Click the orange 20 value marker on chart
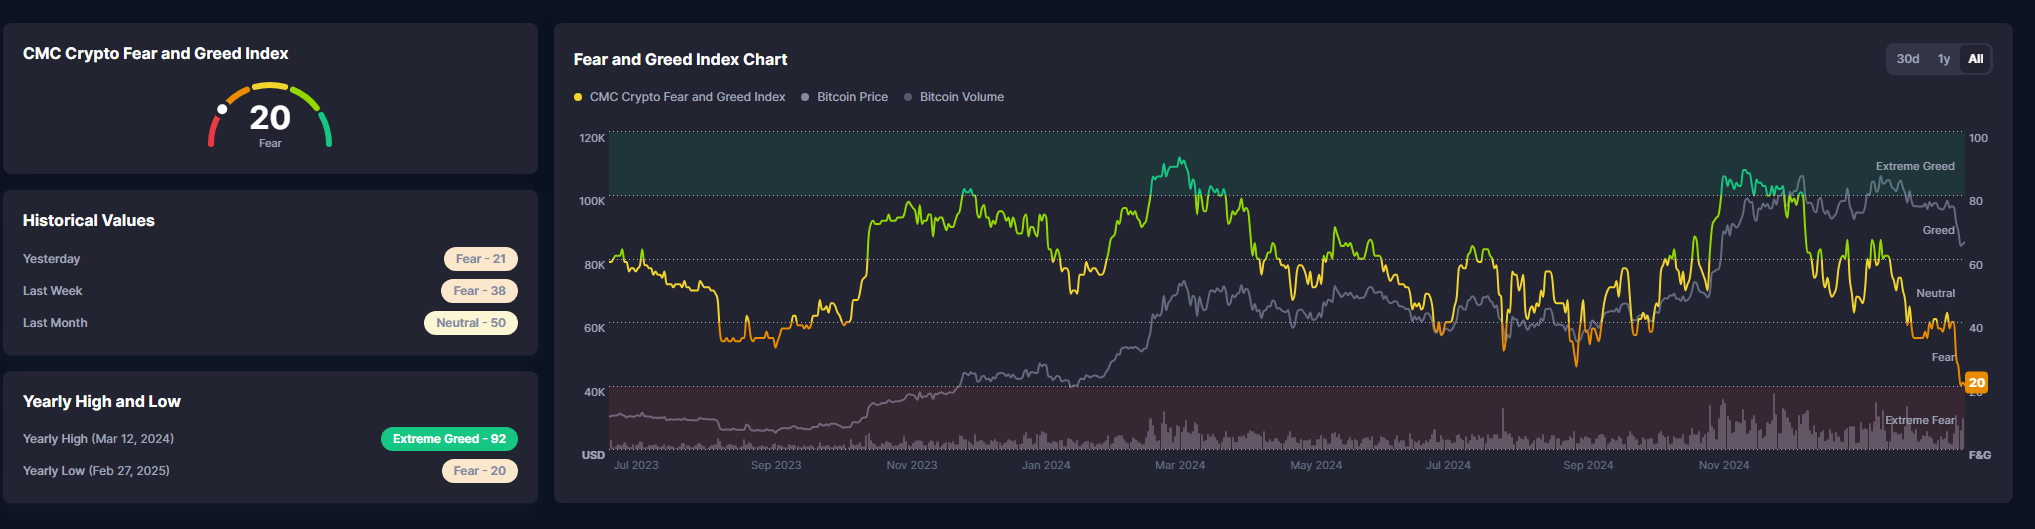 (x=1977, y=383)
